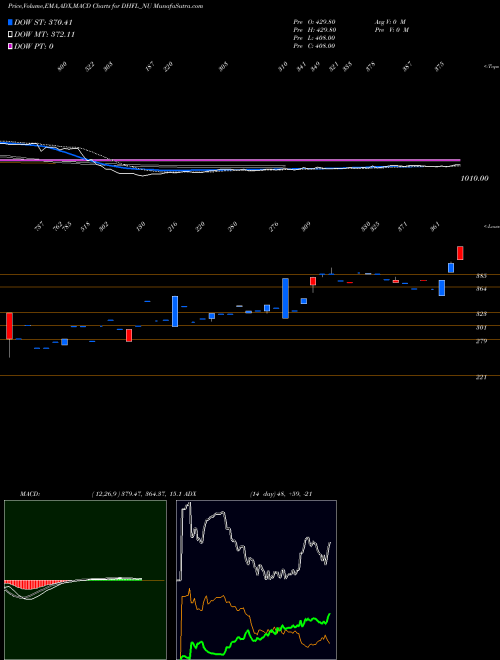Click the 279 price level label
The width and height of the screenshot is (500, 660).
(x=481, y=341)
